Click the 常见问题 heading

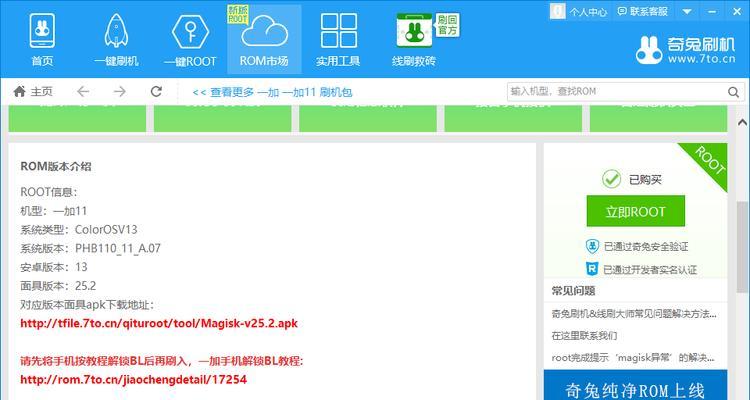click(573, 291)
